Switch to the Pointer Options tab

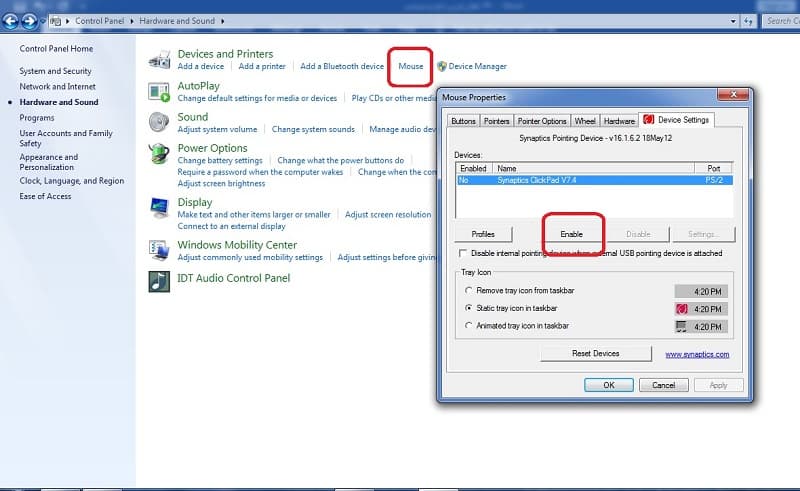tap(542, 121)
